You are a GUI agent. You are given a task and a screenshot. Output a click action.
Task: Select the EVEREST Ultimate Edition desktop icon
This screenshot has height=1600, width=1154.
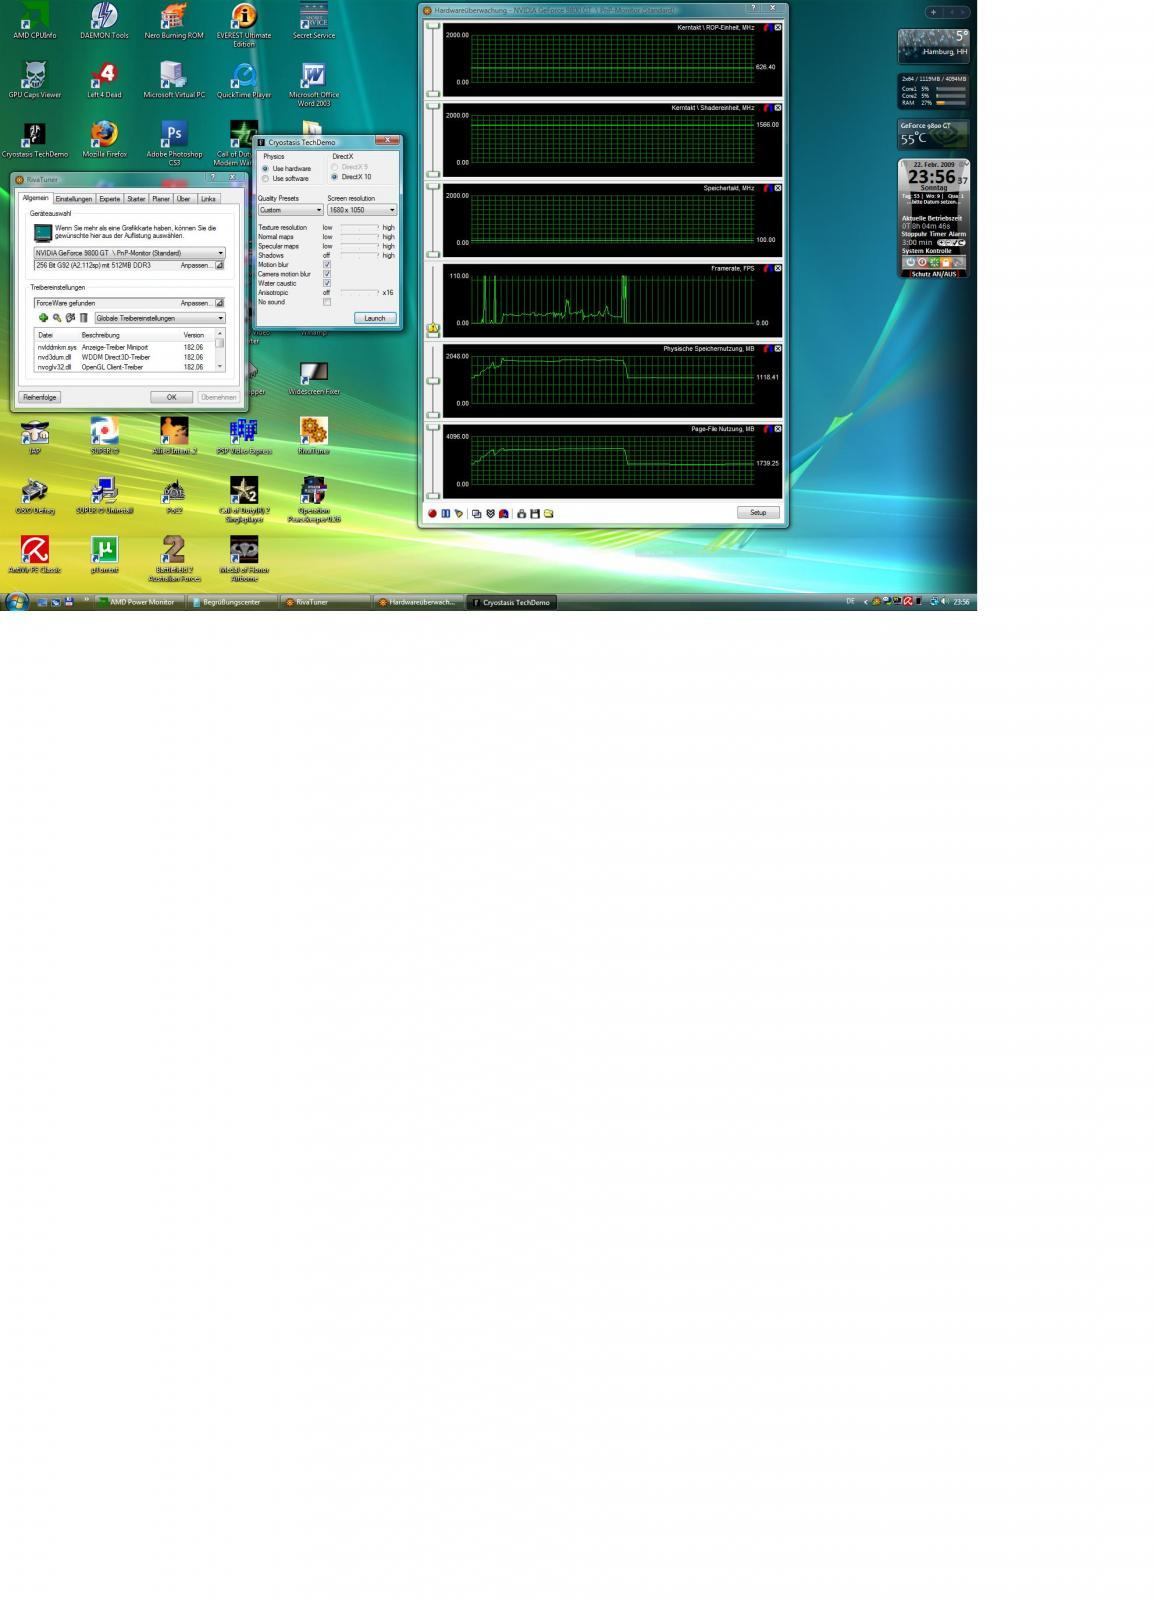click(244, 25)
